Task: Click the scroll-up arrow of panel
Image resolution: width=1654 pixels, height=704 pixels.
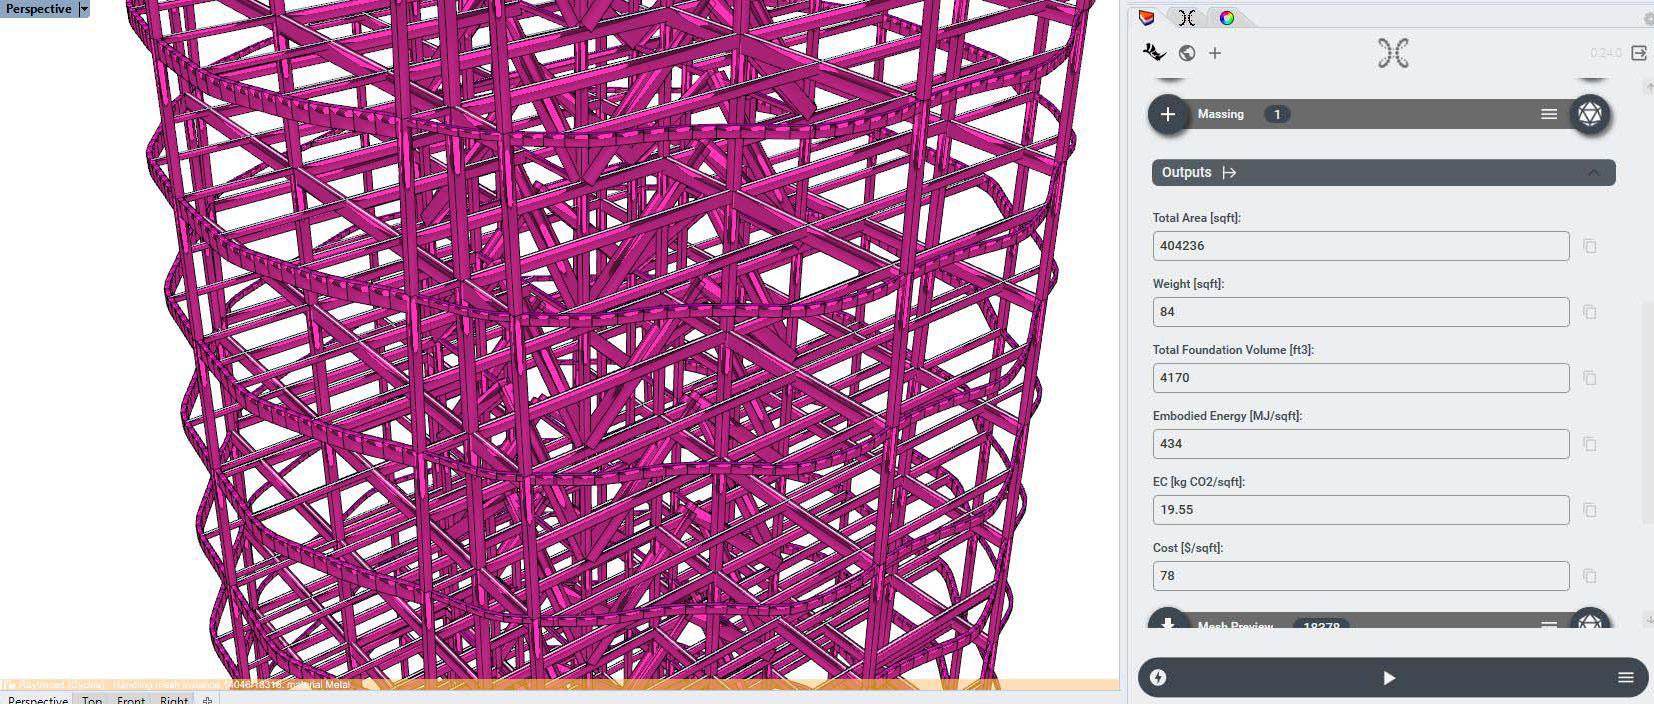Action: pos(1648,88)
